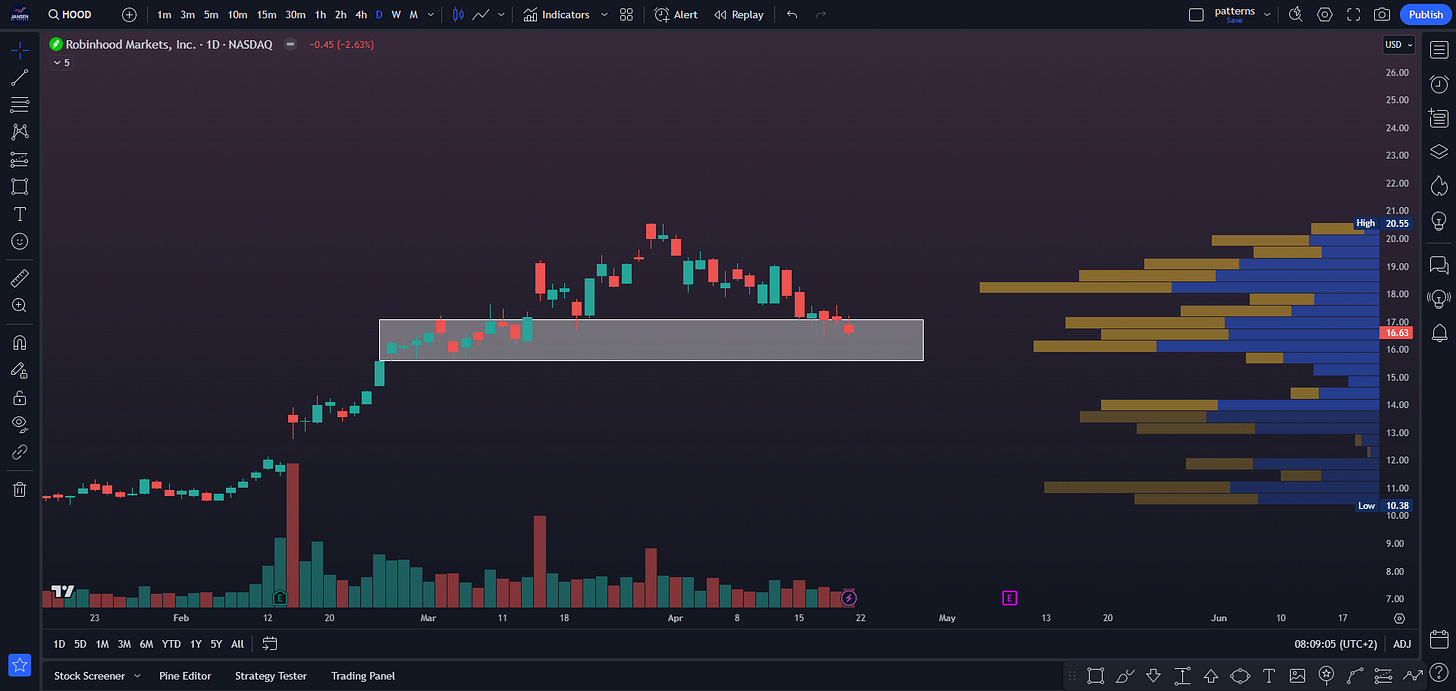1456x691 pixels.
Task: Switch to the 4h timeframe
Action: coord(361,15)
